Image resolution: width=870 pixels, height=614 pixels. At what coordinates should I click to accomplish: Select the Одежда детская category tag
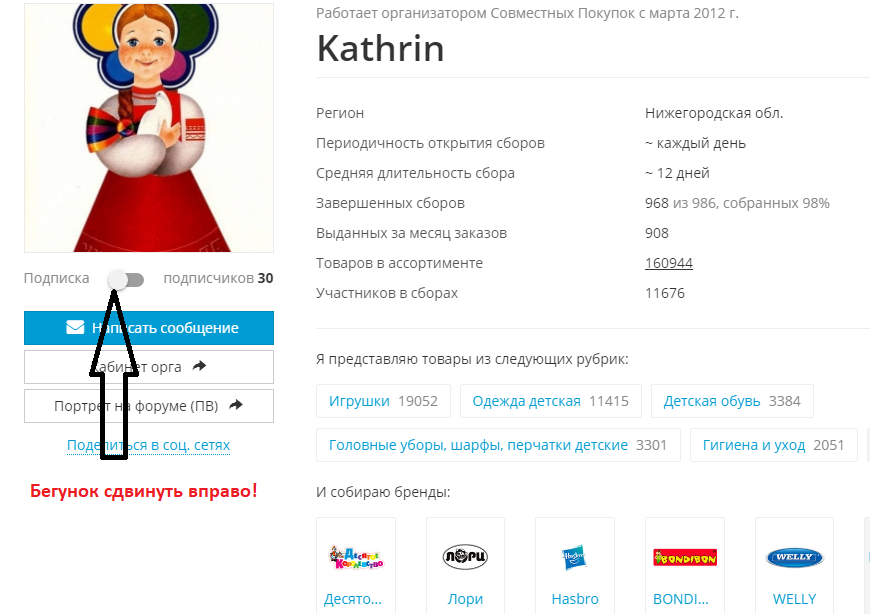(550, 401)
